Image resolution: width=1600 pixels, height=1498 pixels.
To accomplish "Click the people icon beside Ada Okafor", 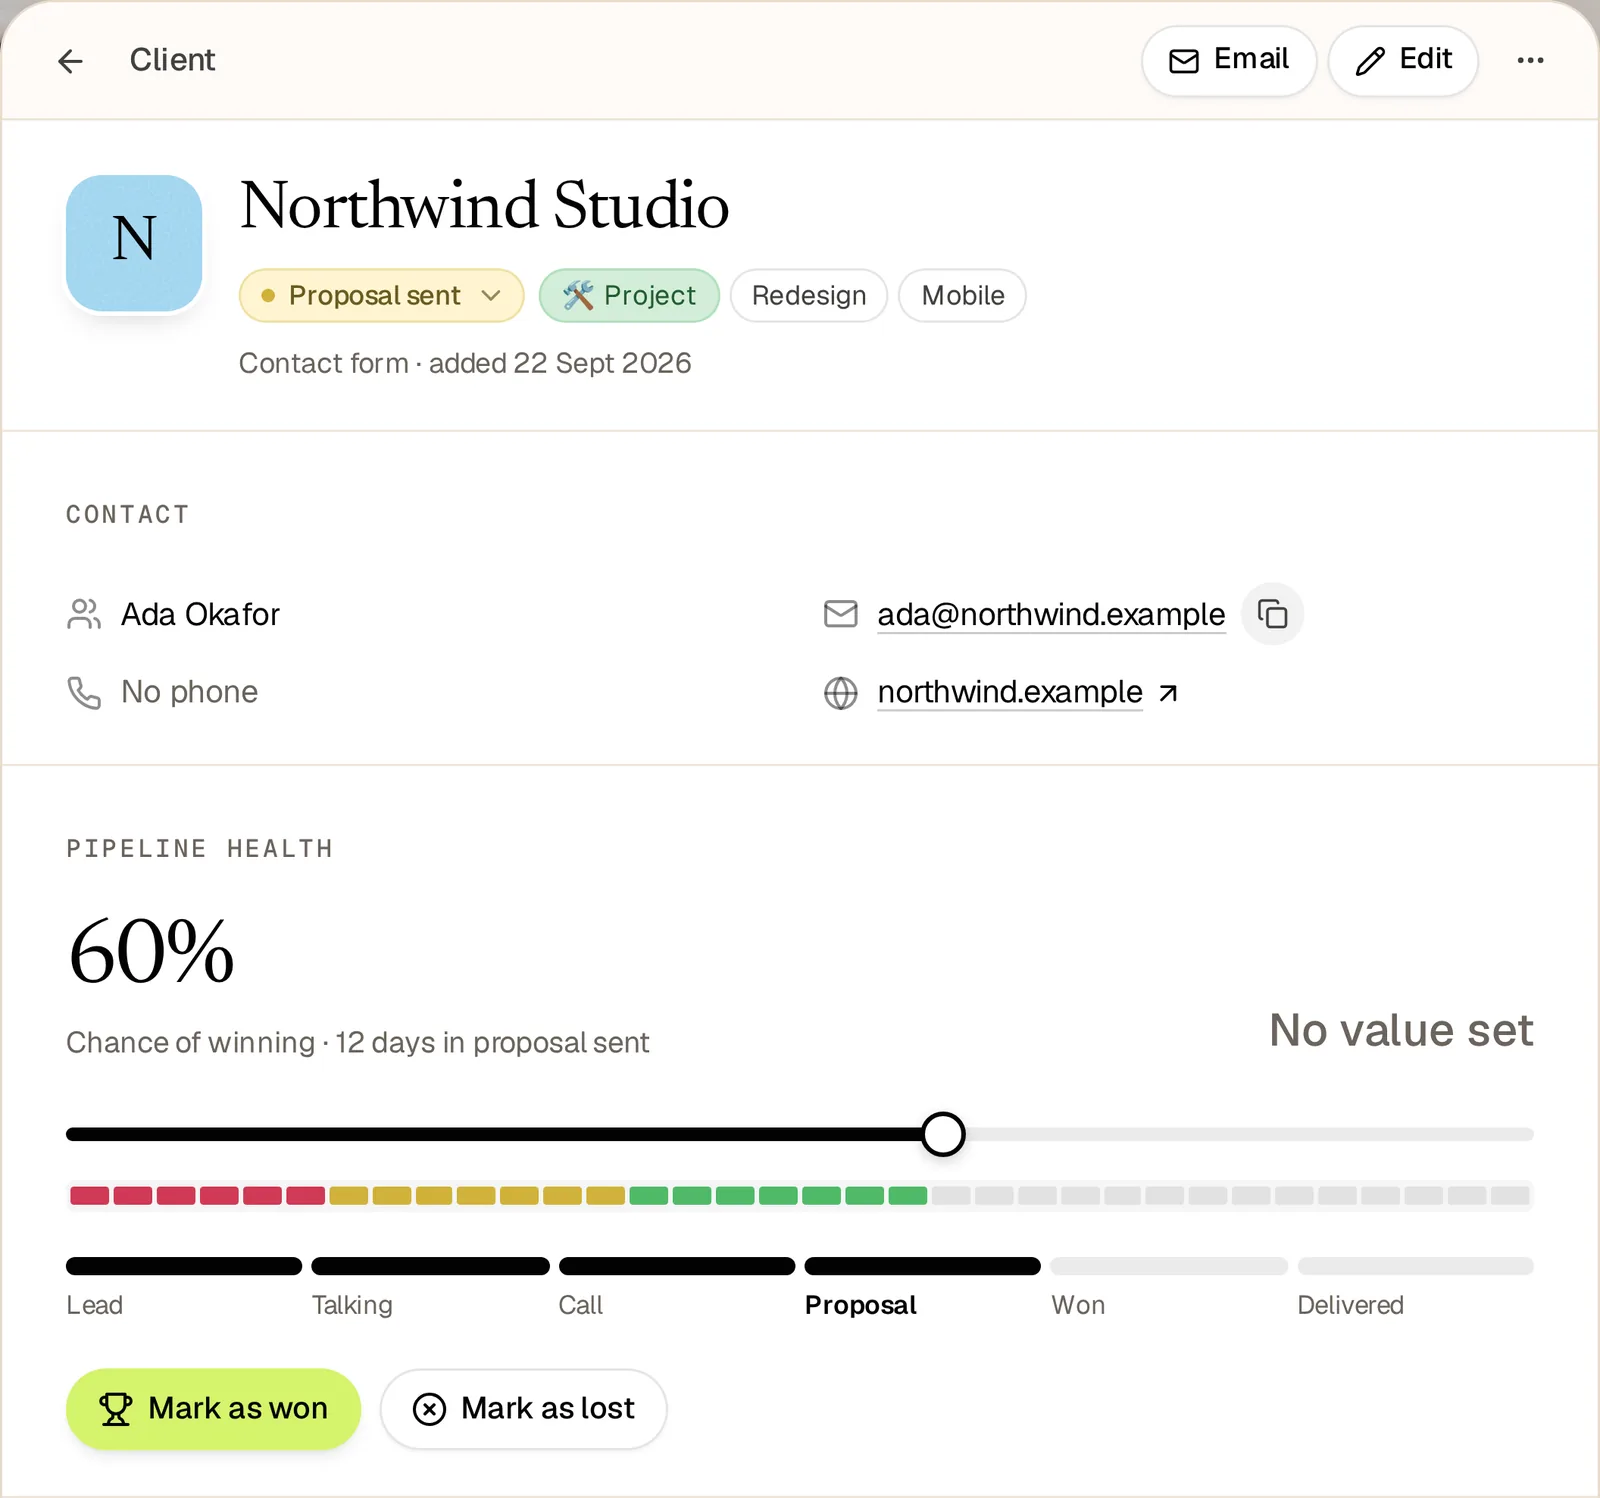I will point(84,614).
